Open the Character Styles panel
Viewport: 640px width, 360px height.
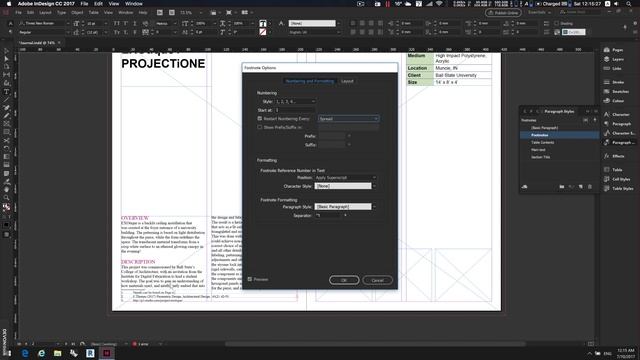click(619, 133)
